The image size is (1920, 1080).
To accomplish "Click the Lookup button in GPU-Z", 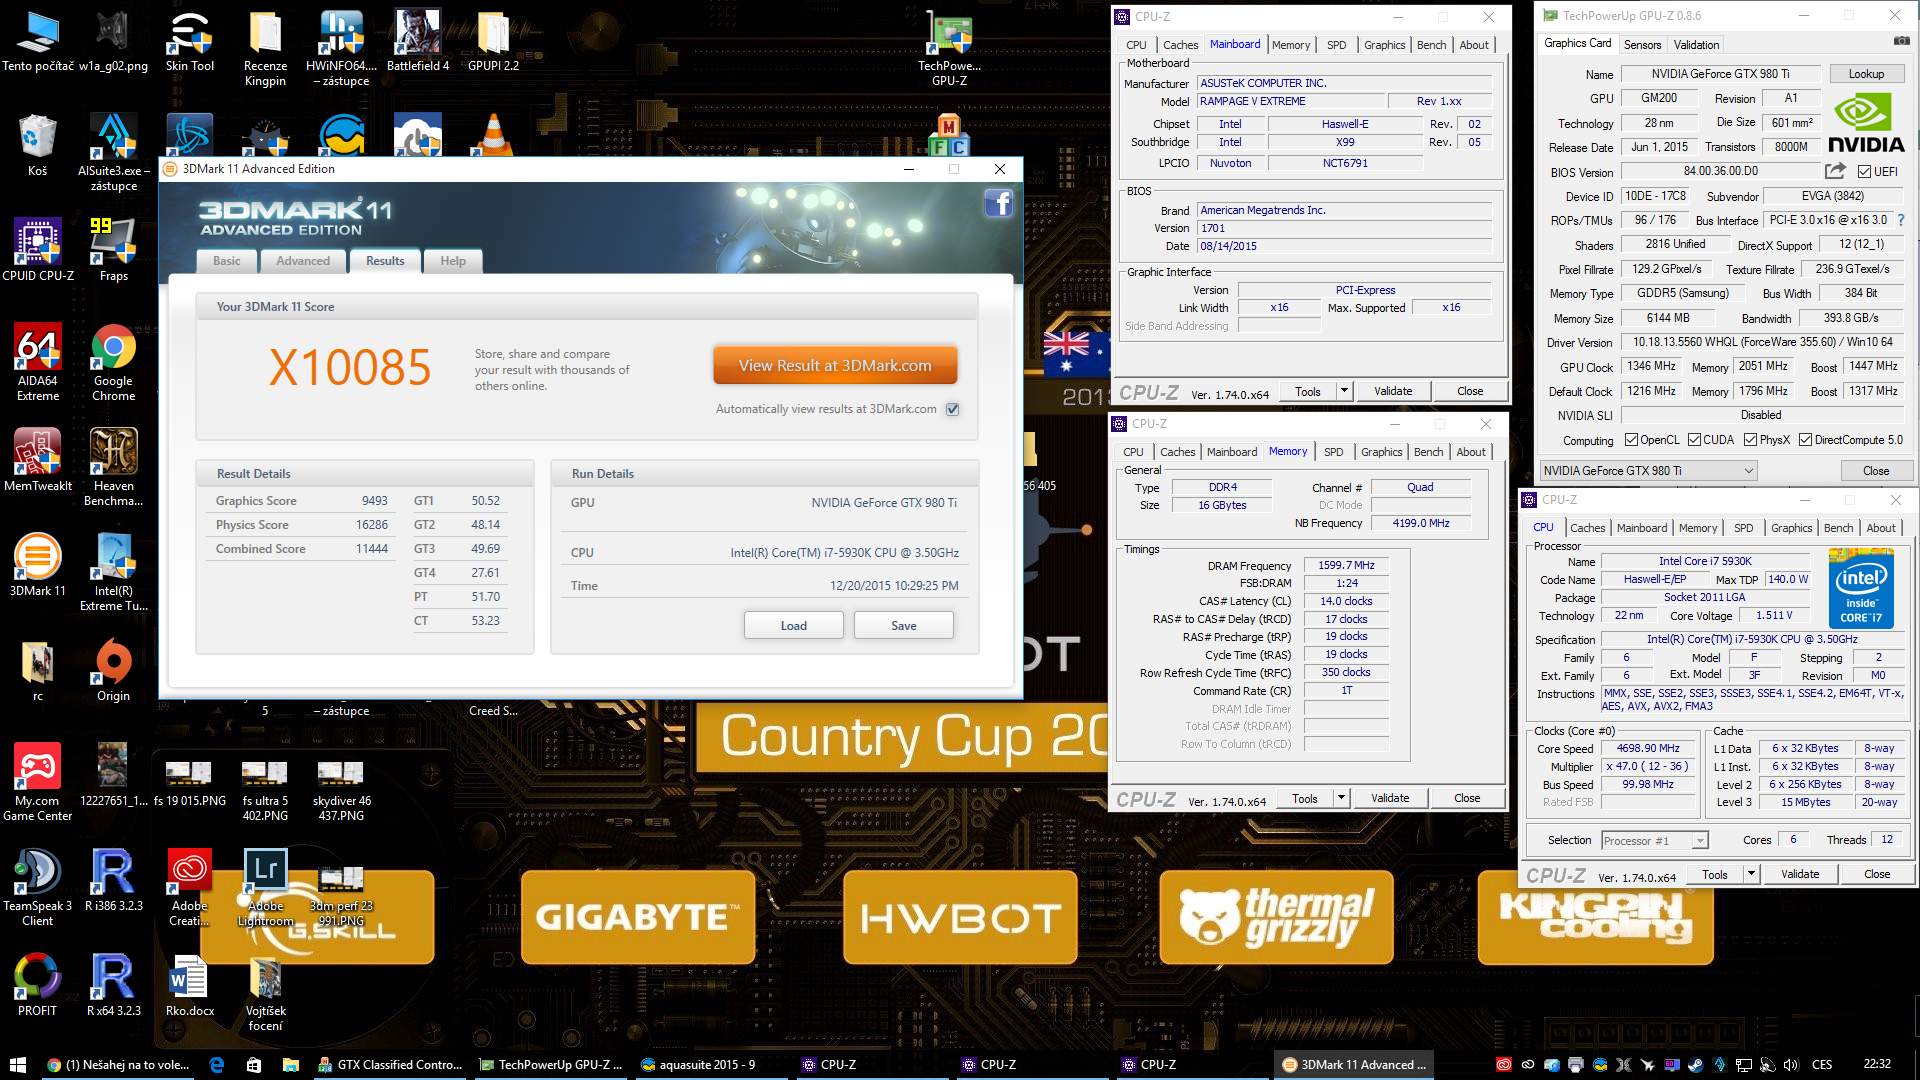I will pyautogui.click(x=1866, y=74).
